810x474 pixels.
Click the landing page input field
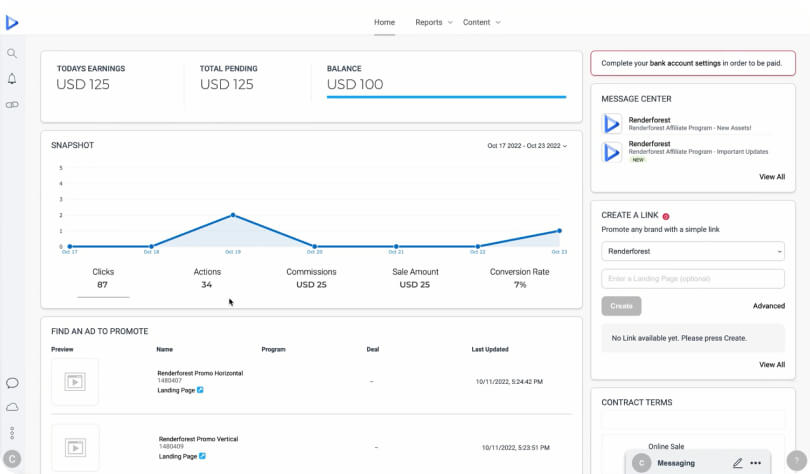pos(692,279)
